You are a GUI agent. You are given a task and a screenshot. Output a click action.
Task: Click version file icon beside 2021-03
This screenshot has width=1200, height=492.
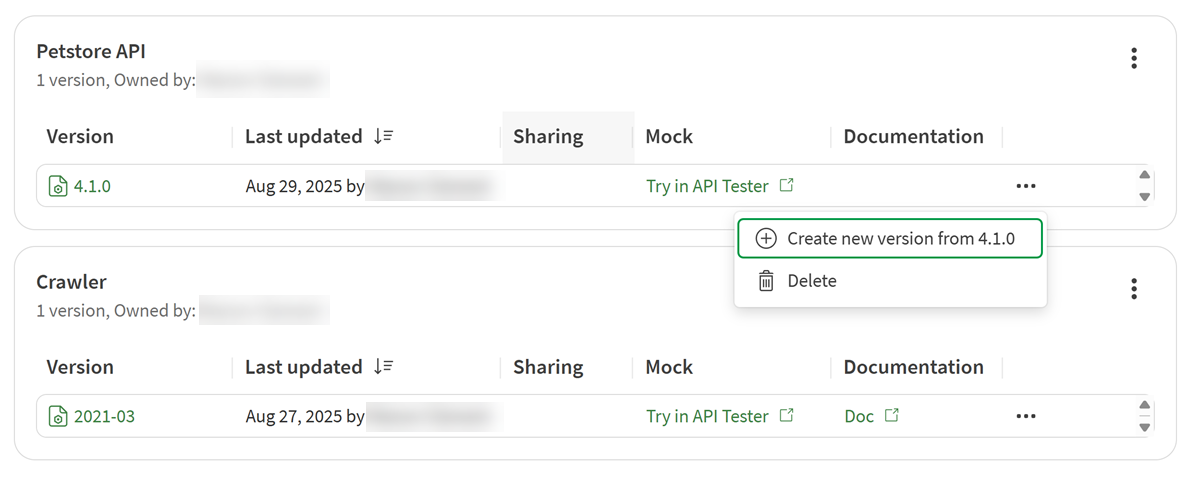tap(58, 417)
